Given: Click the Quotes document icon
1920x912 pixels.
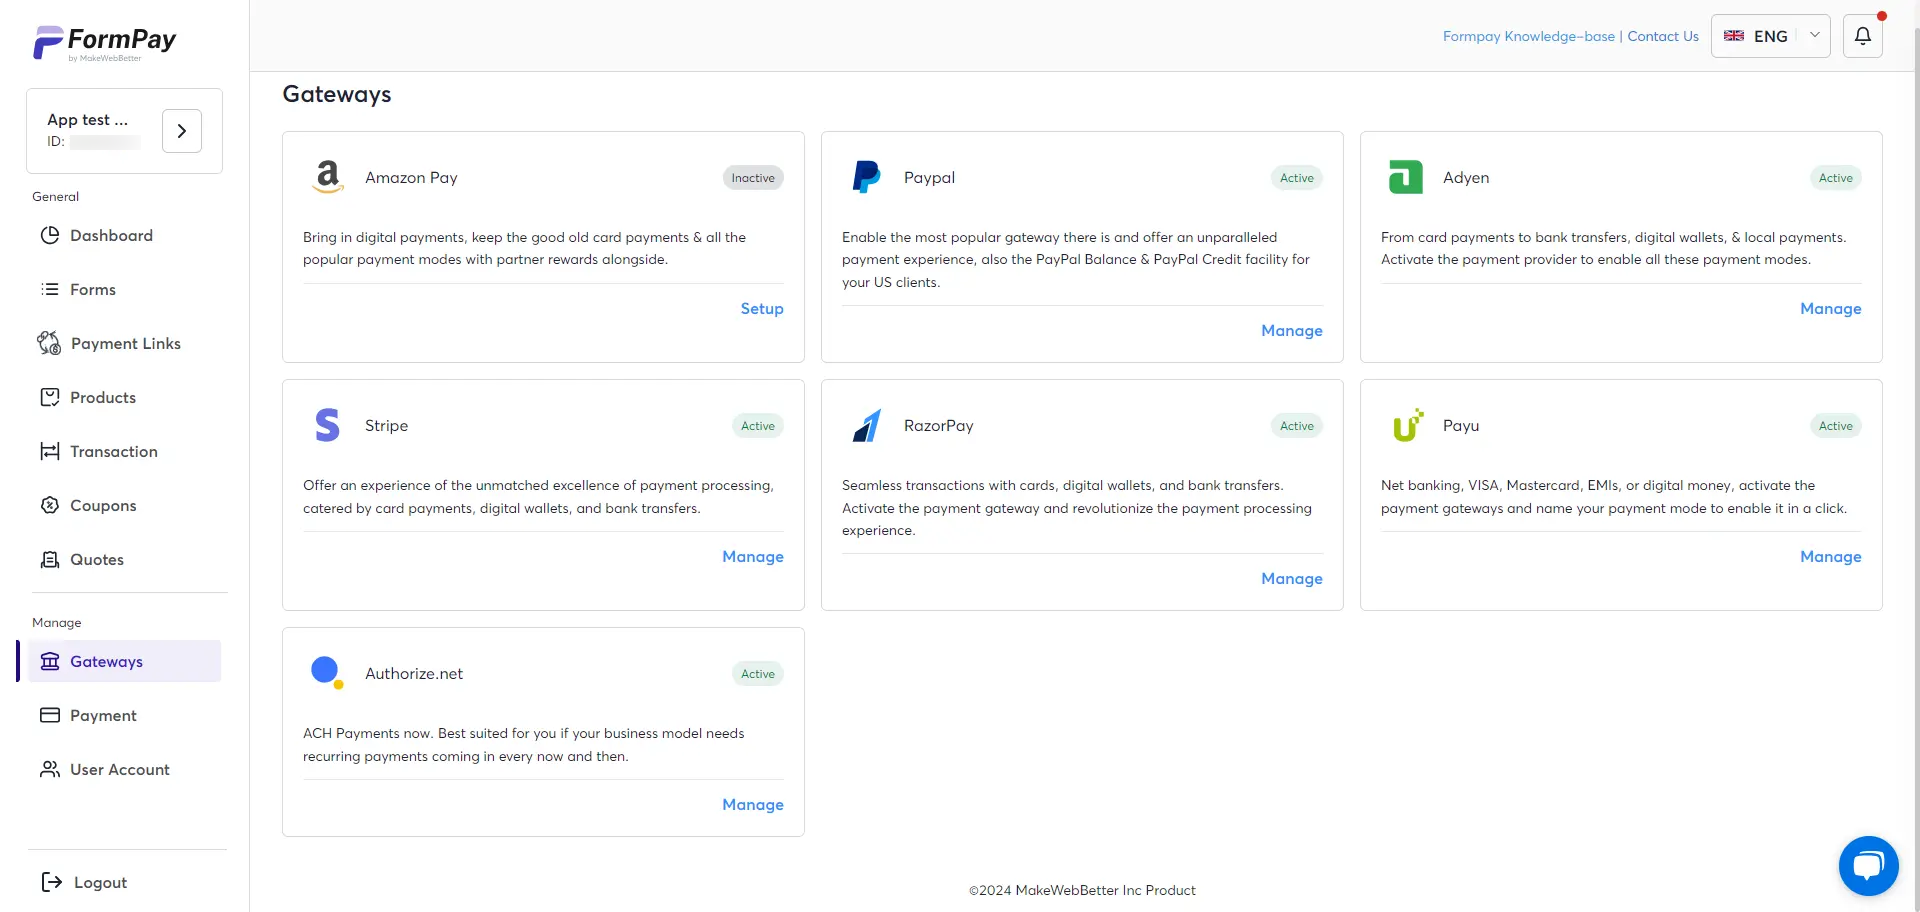Looking at the screenshot, I should coord(49,559).
